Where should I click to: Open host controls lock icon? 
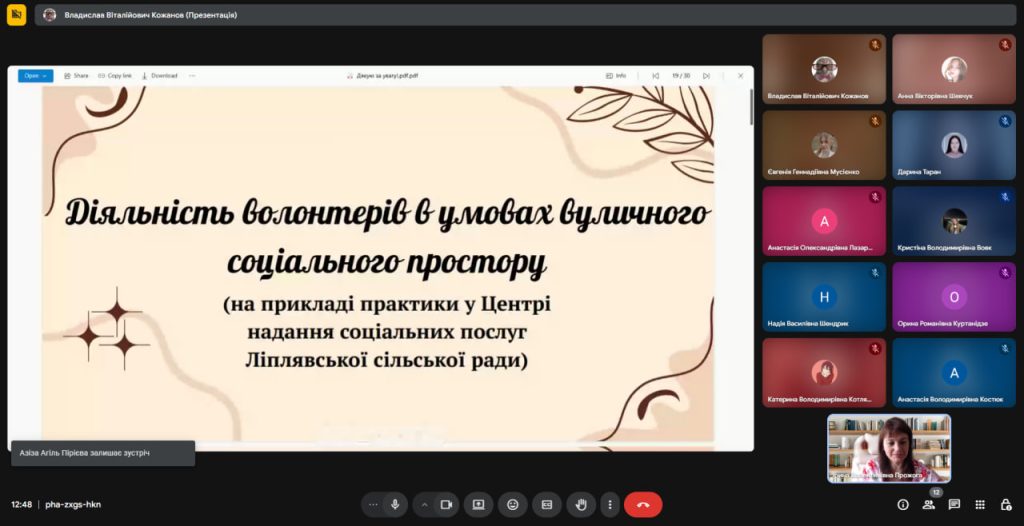(x=1005, y=505)
